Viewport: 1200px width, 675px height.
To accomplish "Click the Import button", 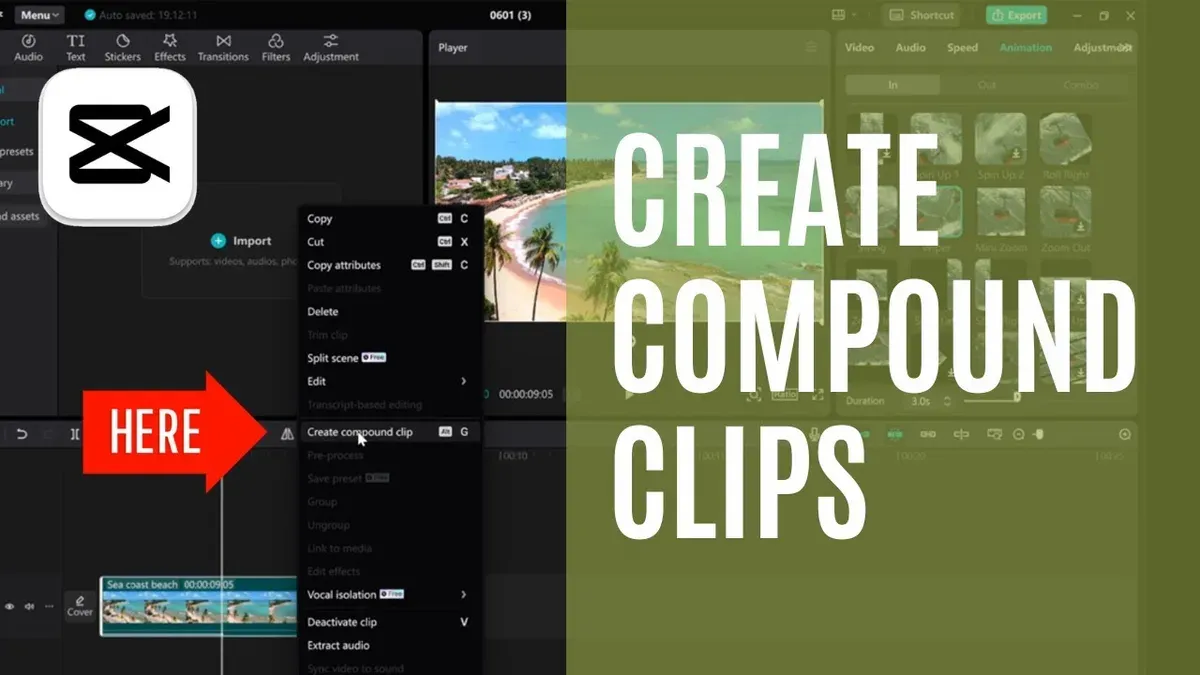I will click(x=242, y=241).
